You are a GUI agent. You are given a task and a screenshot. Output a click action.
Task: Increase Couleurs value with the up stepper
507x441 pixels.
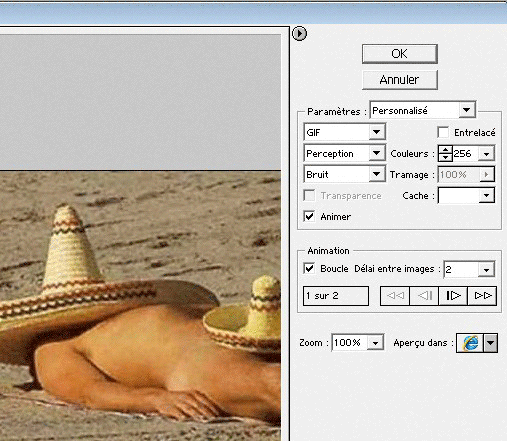(x=445, y=150)
